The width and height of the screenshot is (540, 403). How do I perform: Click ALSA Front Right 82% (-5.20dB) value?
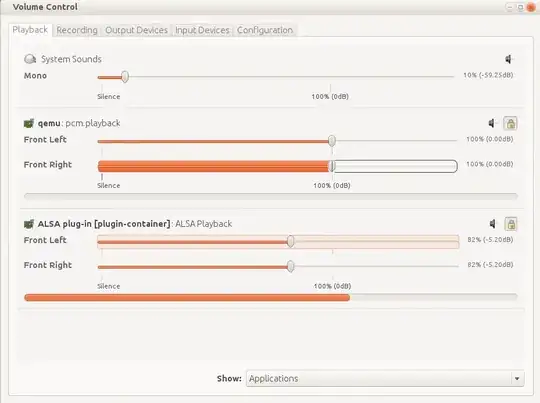tap(490, 265)
